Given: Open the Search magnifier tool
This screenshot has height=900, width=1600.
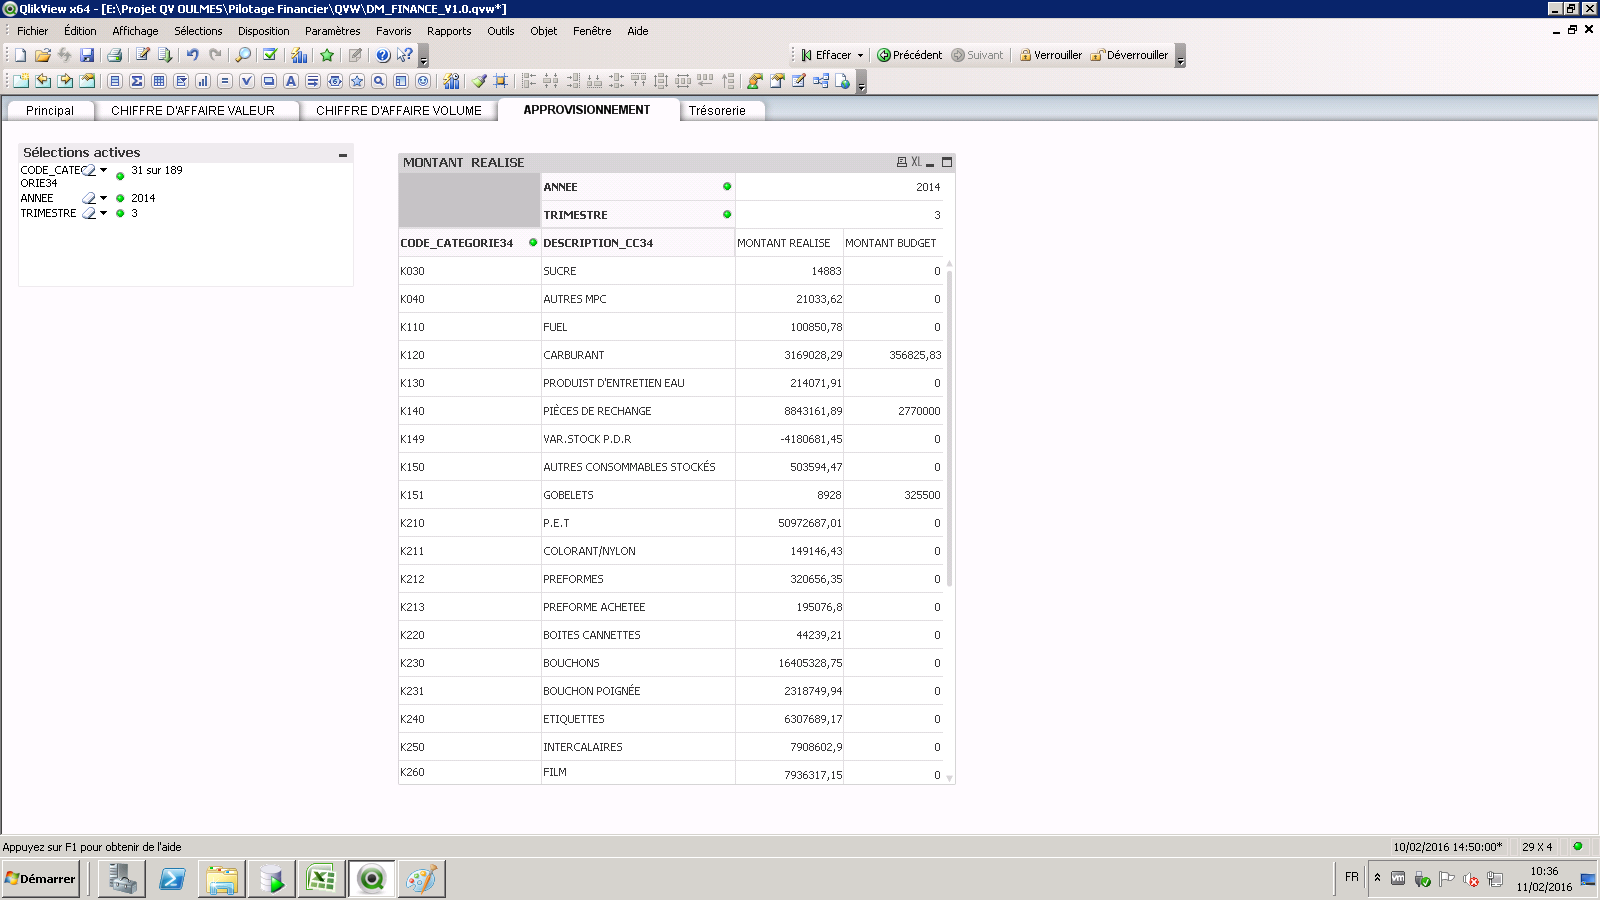Looking at the screenshot, I should 243,55.
